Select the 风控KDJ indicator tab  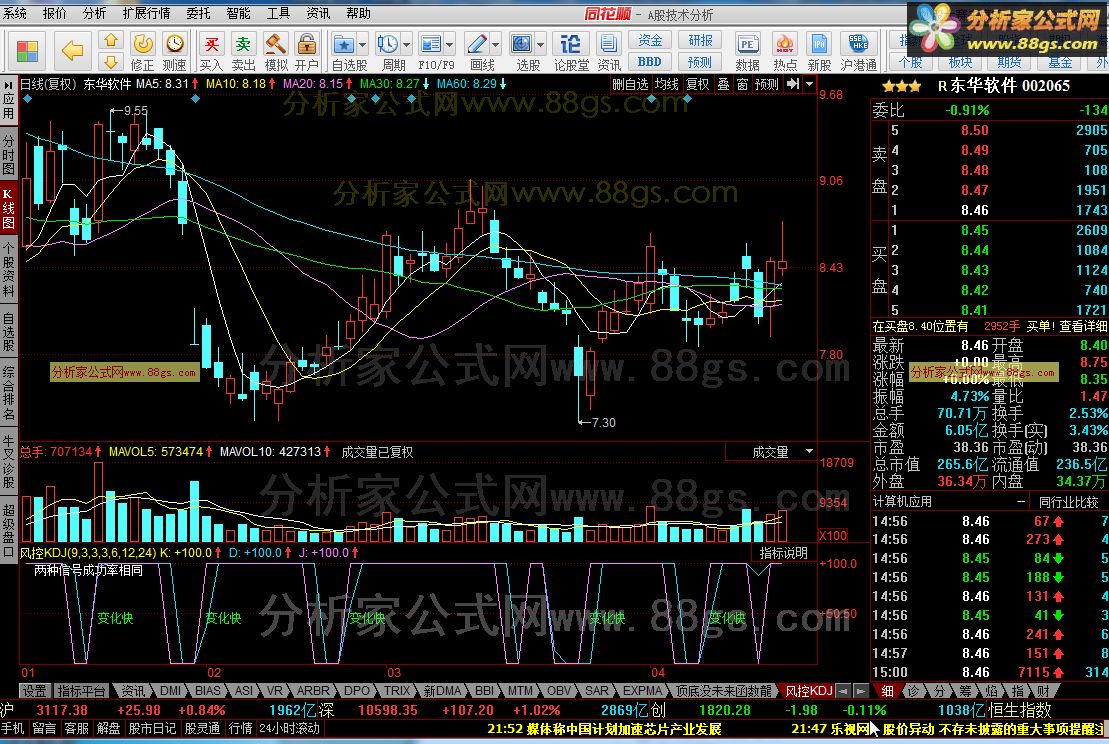coord(808,691)
